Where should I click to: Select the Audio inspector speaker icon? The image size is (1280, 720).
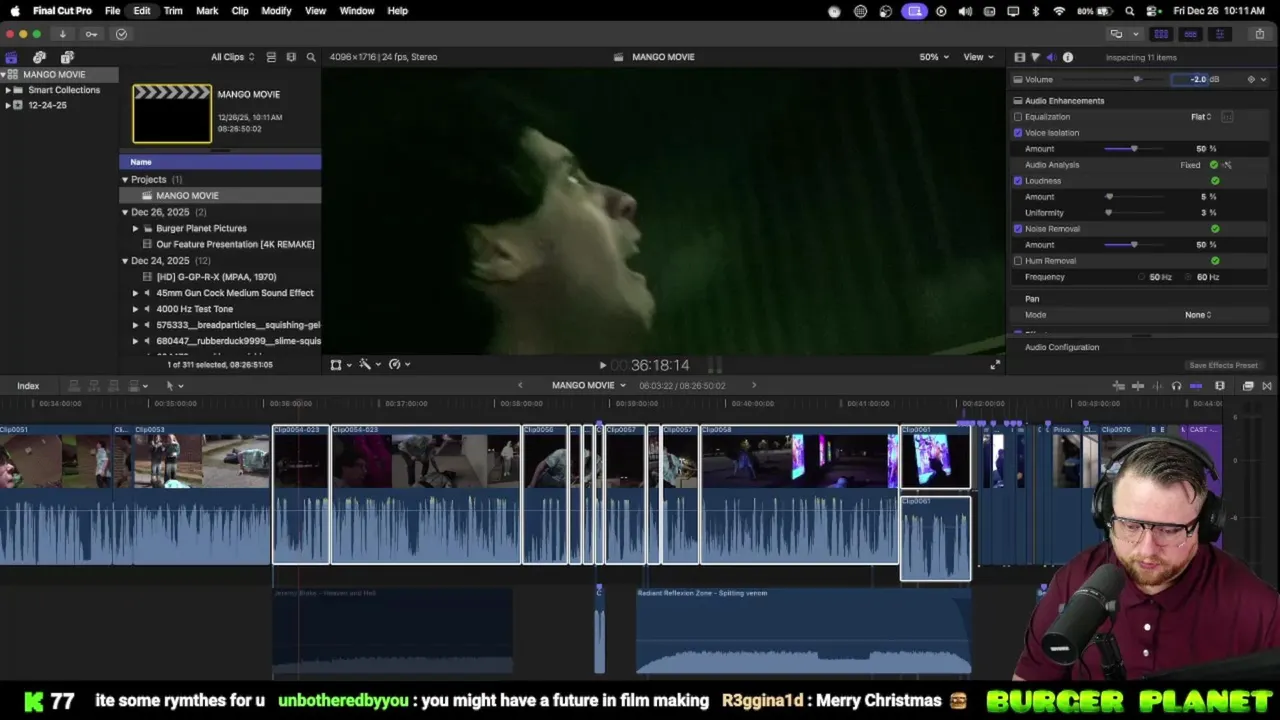1051,57
